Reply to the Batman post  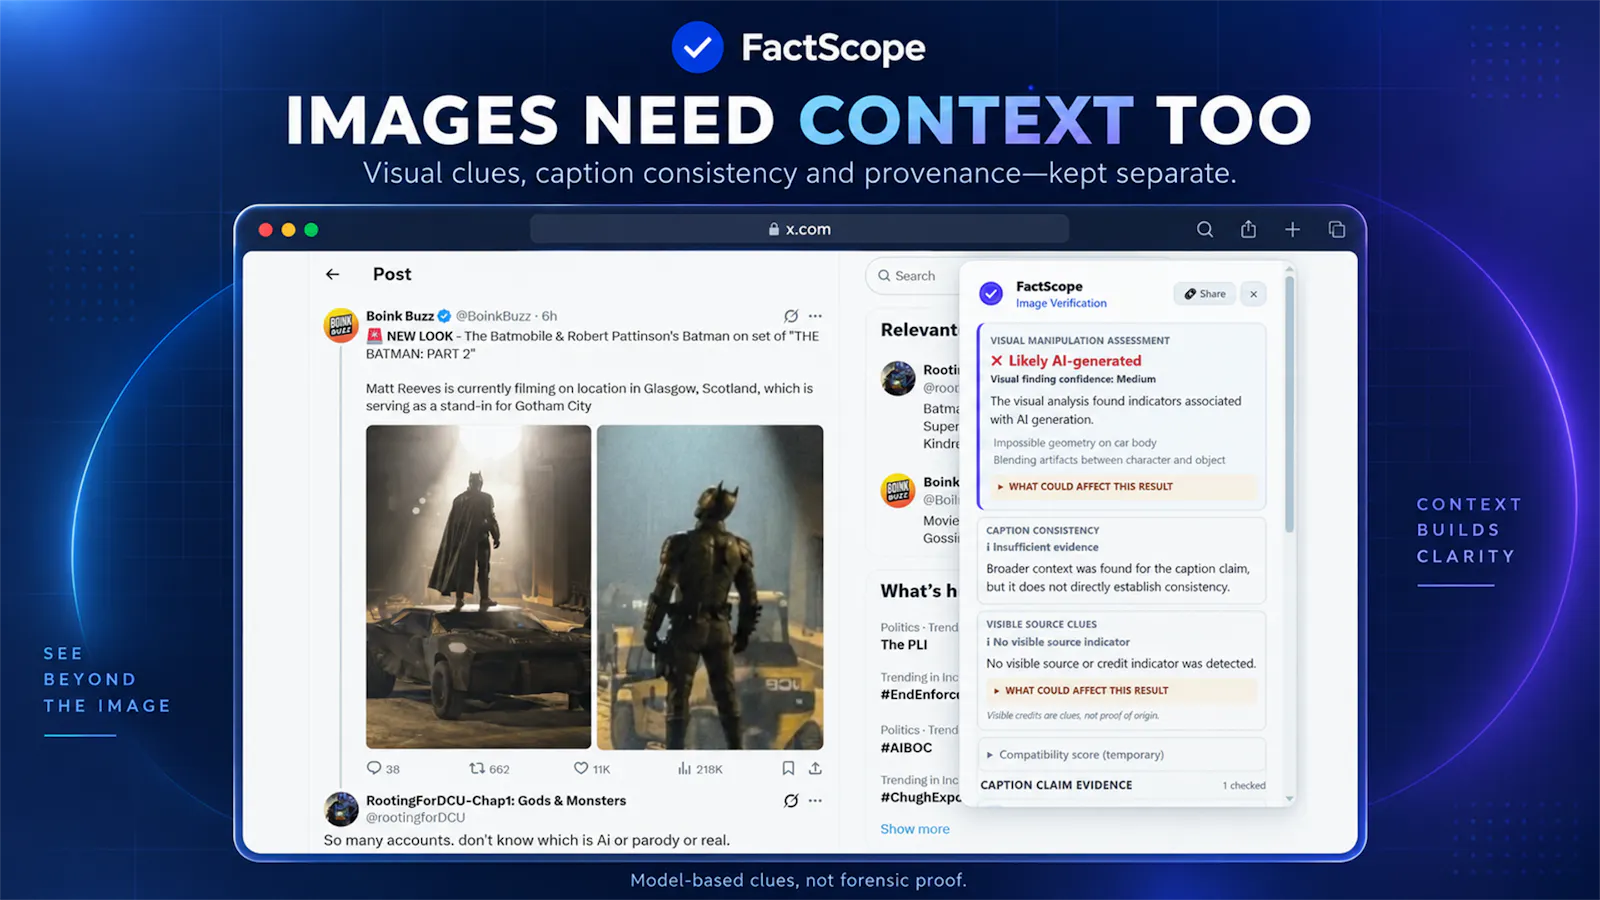pyautogui.click(x=383, y=768)
